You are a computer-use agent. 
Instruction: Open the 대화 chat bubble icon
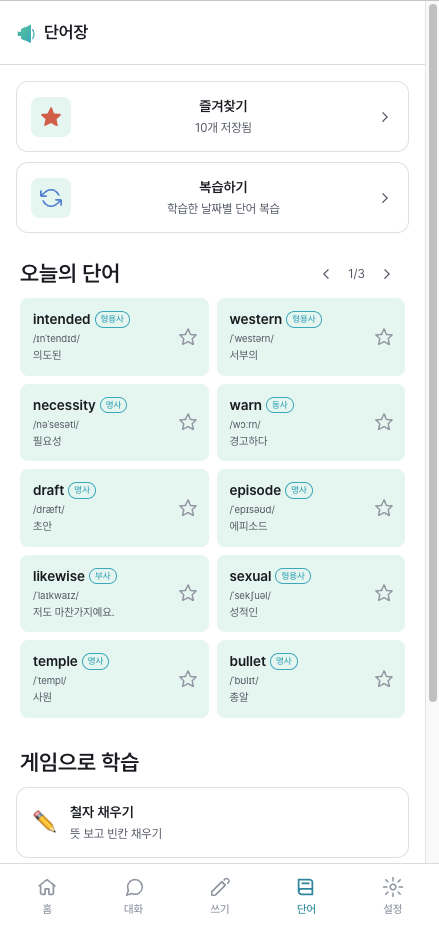coord(134,887)
